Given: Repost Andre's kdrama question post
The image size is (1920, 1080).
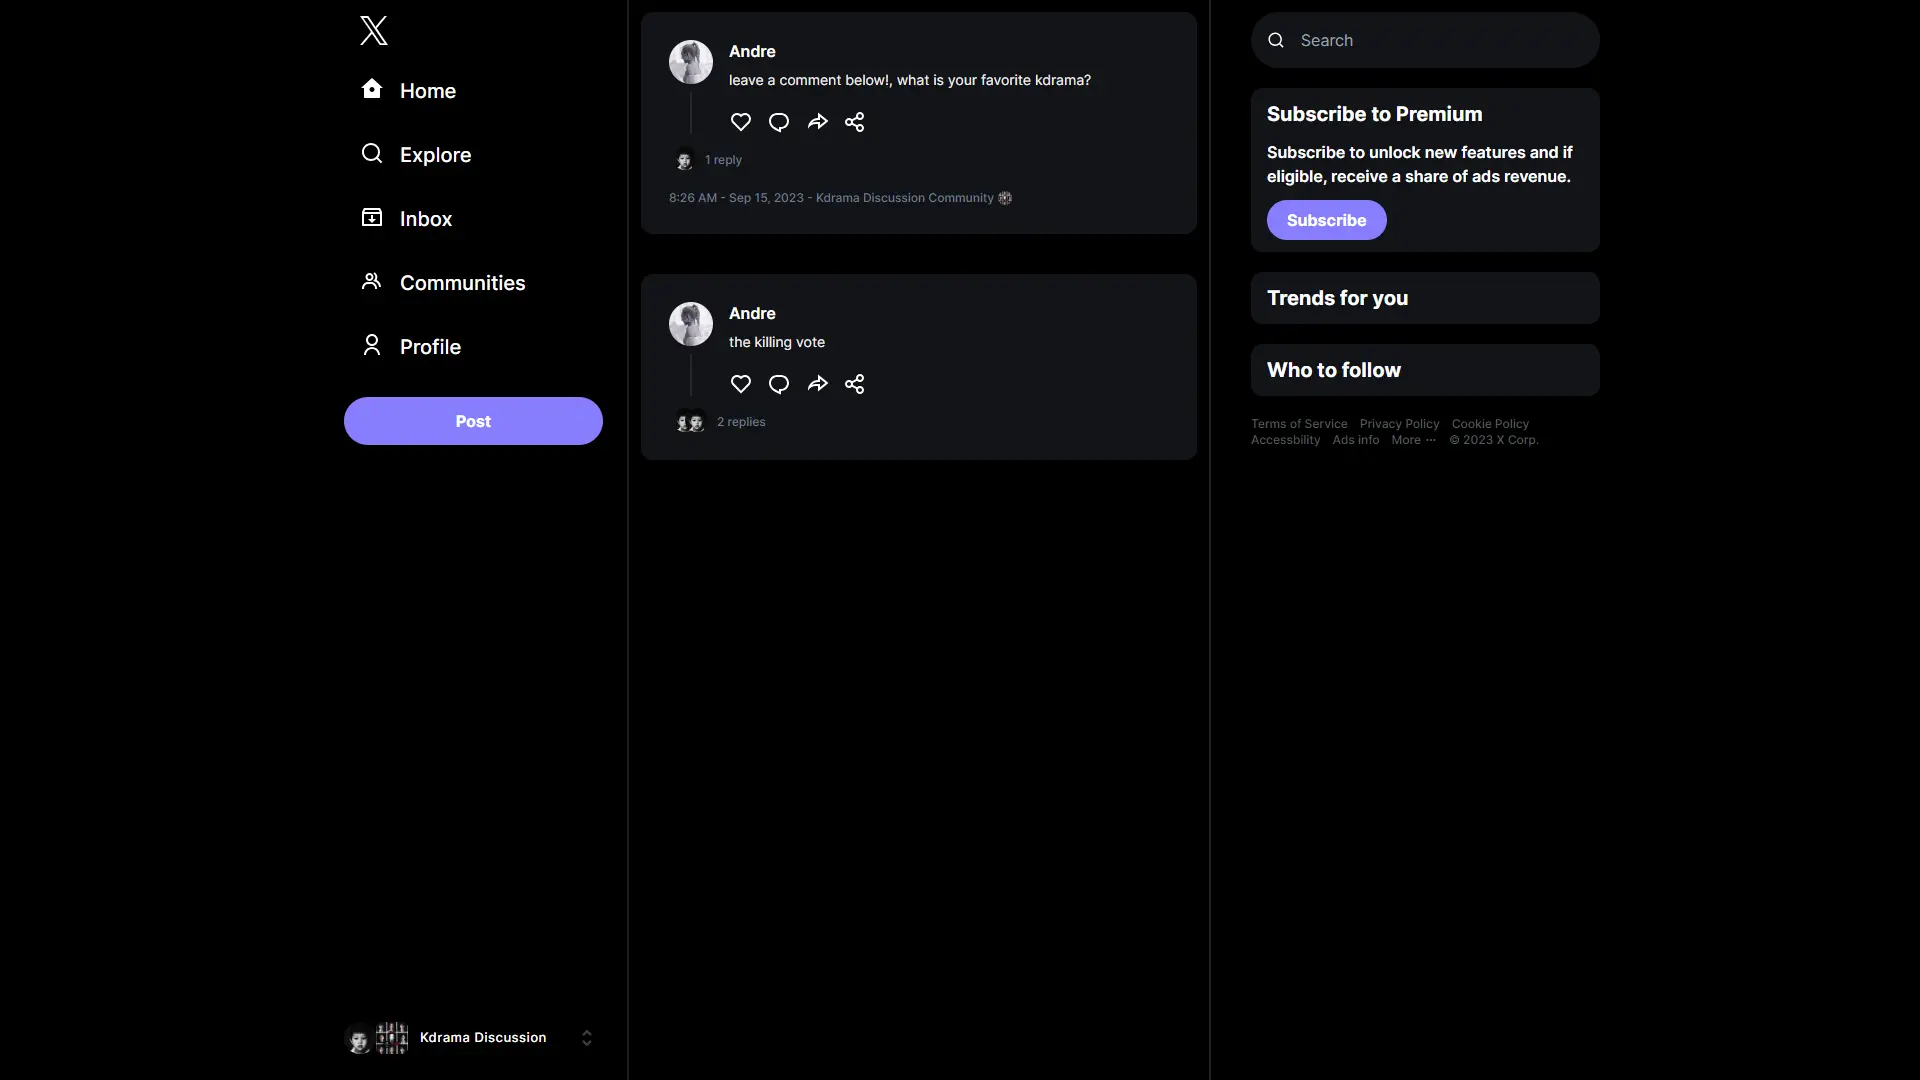Looking at the screenshot, I should (x=817, y=122).
